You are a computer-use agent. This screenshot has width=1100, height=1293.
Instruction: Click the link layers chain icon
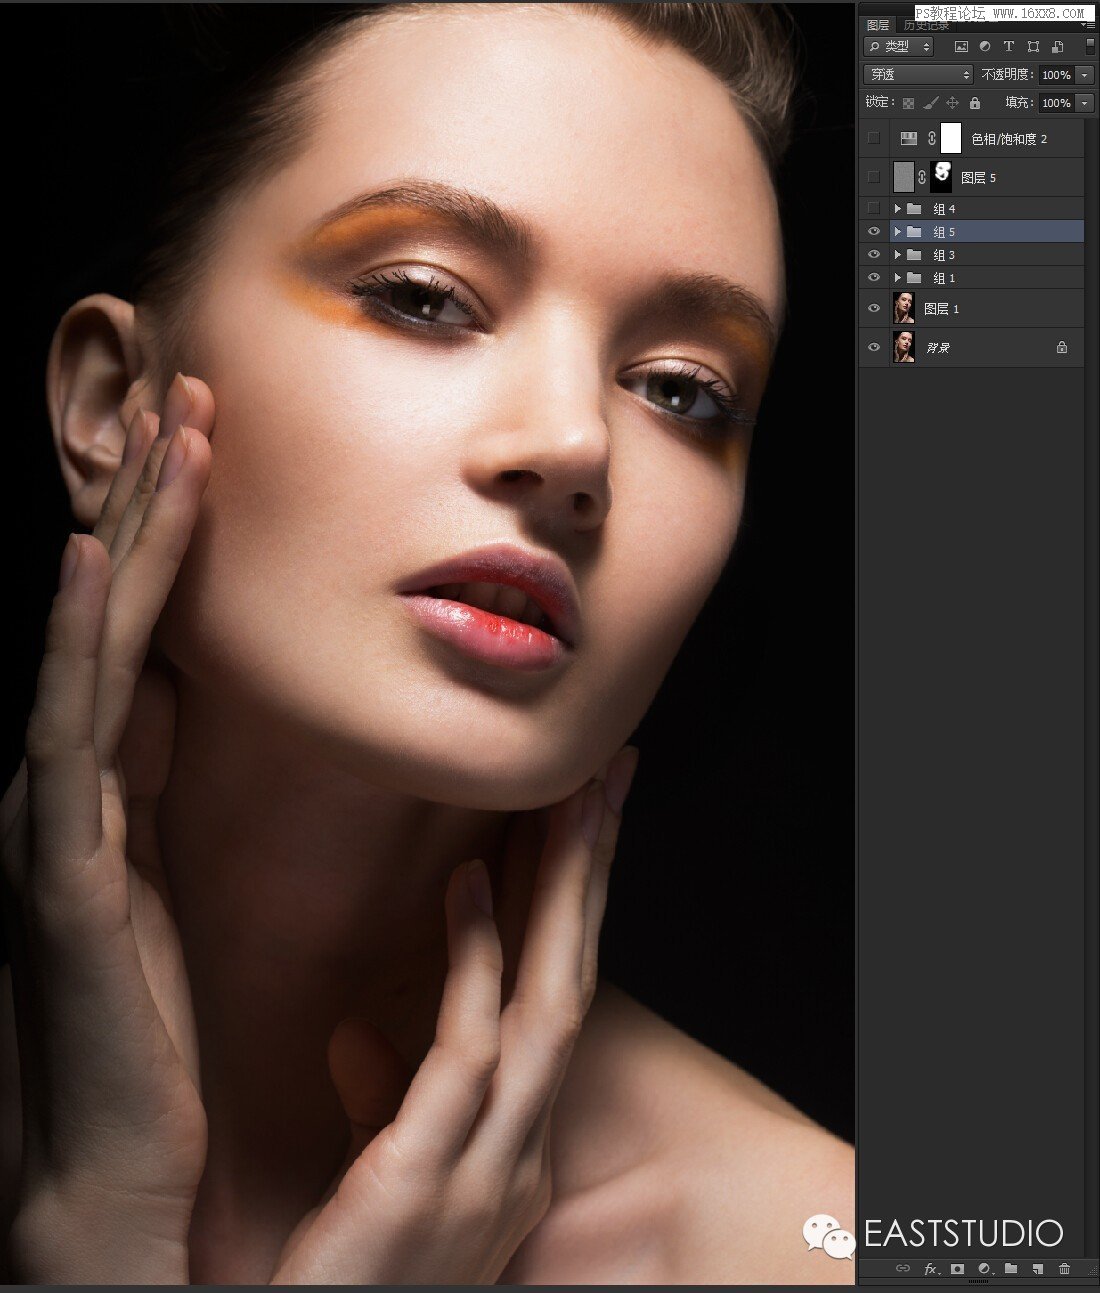tap(903, 1268)
